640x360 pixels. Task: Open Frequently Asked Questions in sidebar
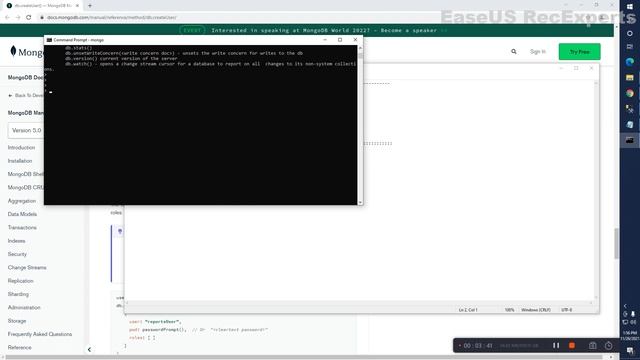coord(40,334)
